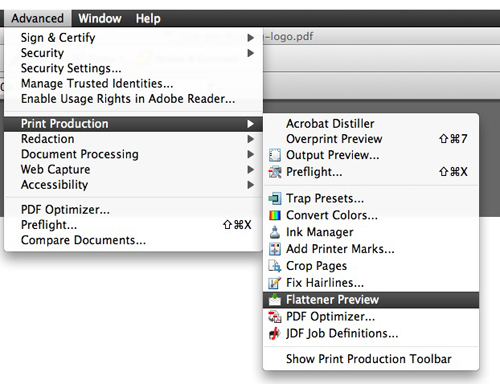This screenshot has width=500, height=384.
Task: Click the Crop Pages icon
Action: coord(275,266)
